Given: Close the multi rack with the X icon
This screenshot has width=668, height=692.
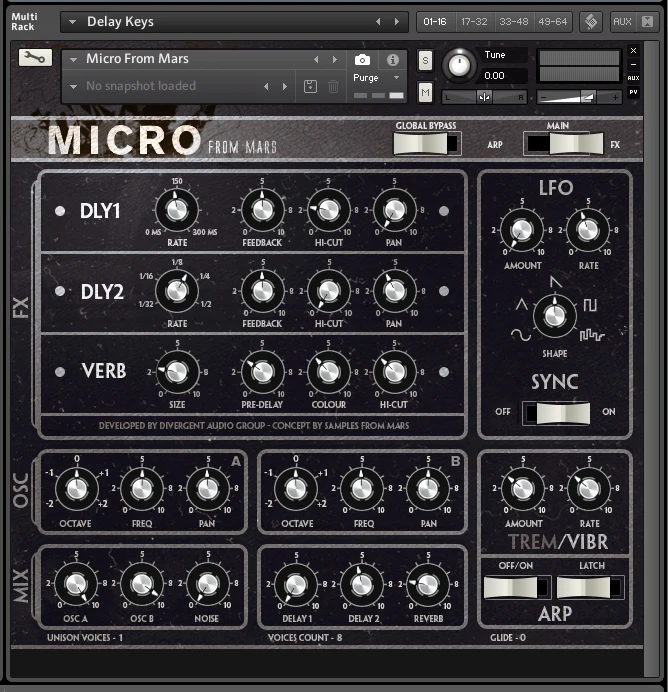Looking at the screenshot, I should click(x=647, y=22).
